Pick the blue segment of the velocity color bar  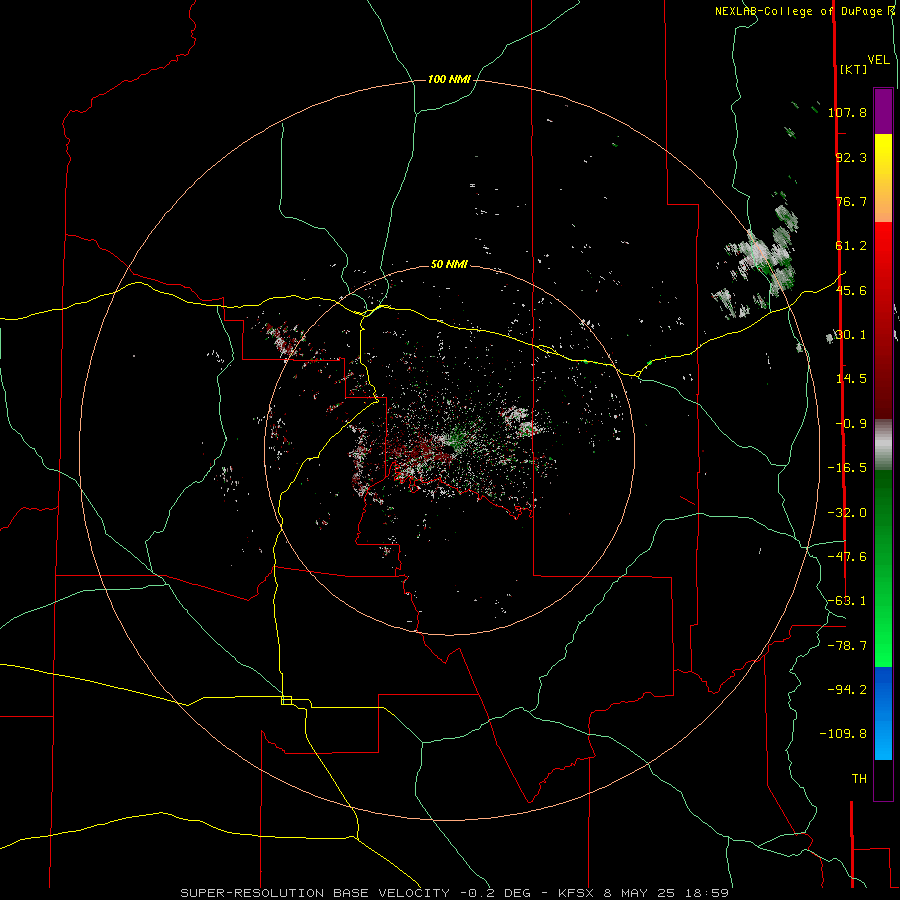(883, 713)
